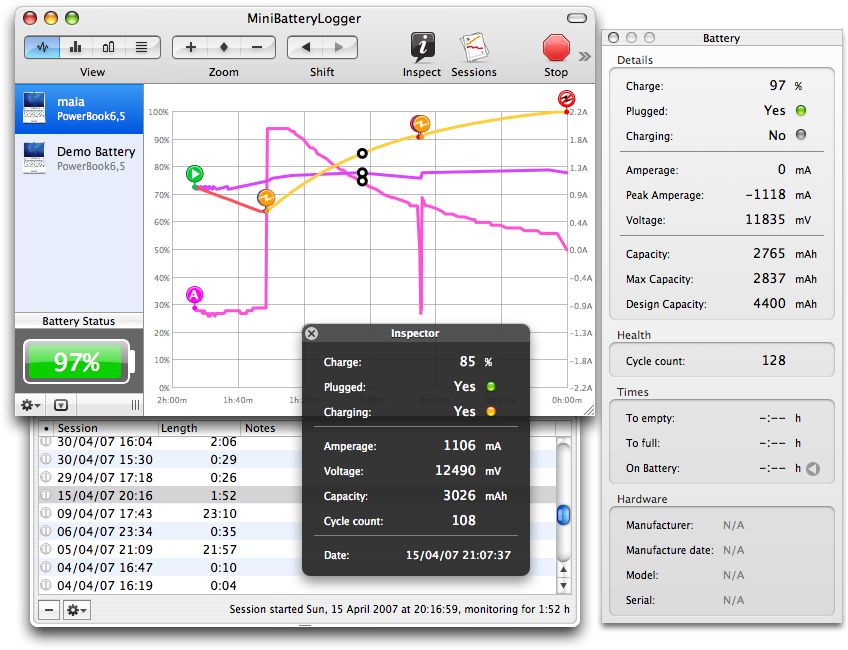
Task: Shift the graph left
Action: [x=305, y=47]
